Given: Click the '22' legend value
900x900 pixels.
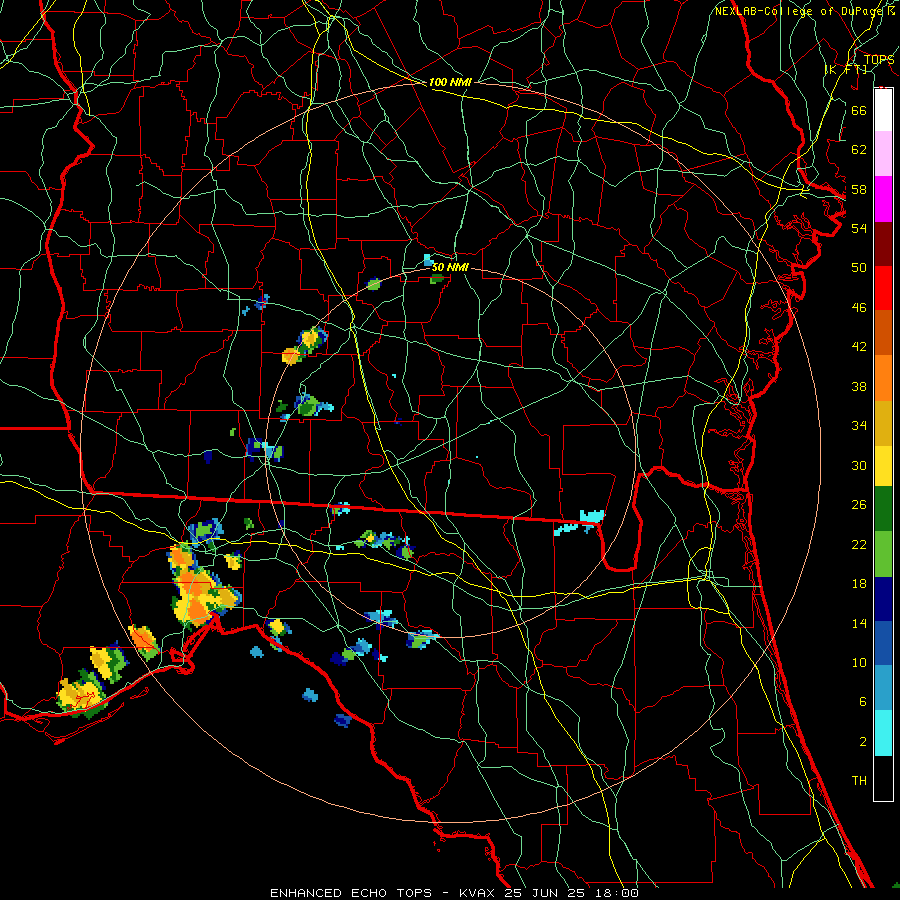Looking at the screenshot, I should [859, 544].
